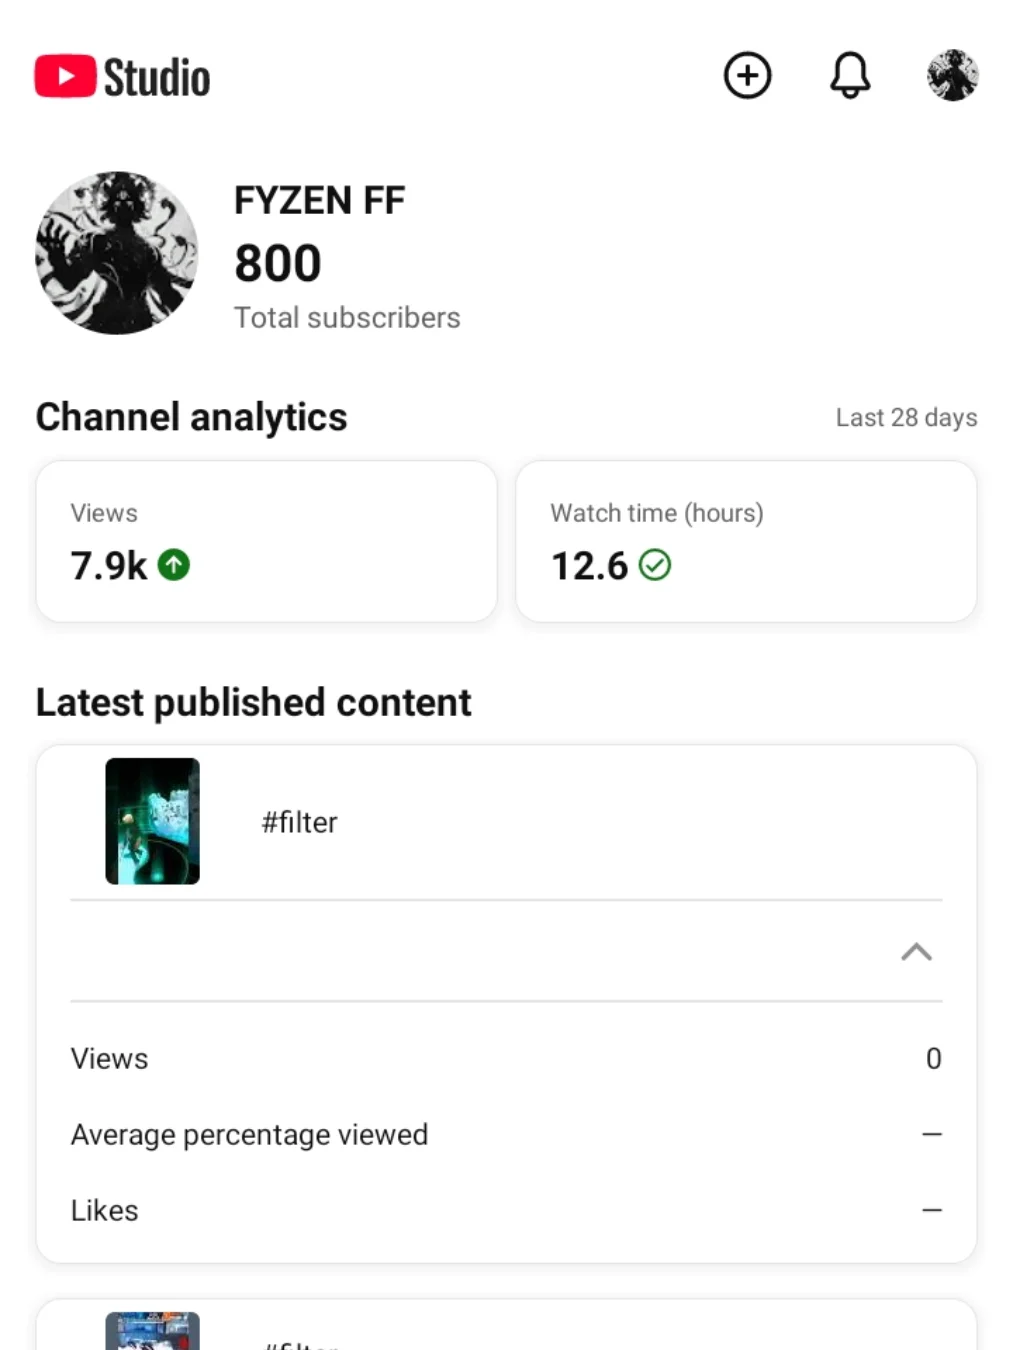Tap the Latest published content heading
This screenshot has width=1013, height=1350.
[x=253, y=702]
